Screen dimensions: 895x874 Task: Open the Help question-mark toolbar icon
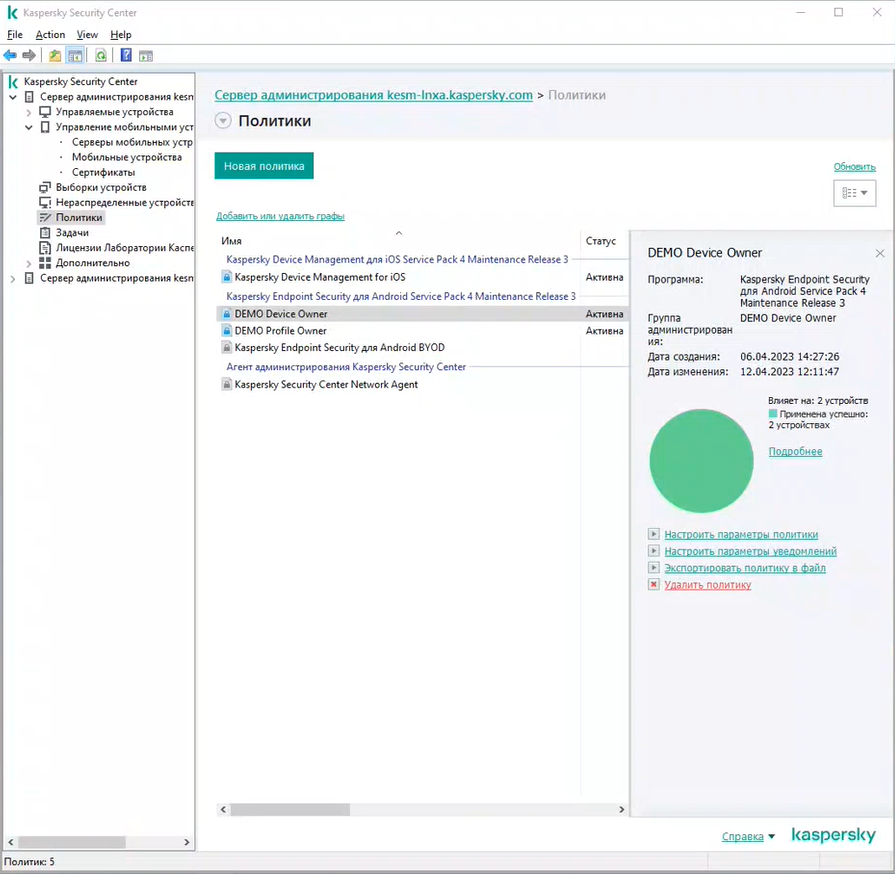[x=126, y=55]
